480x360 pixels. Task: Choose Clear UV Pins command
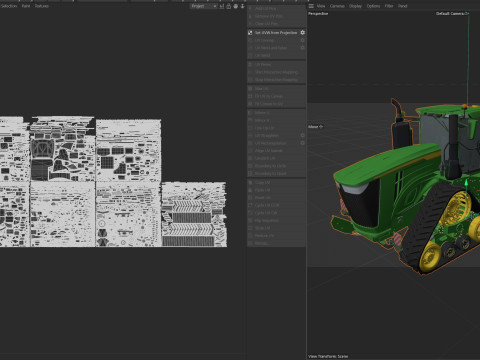click(x=276, y=24)
